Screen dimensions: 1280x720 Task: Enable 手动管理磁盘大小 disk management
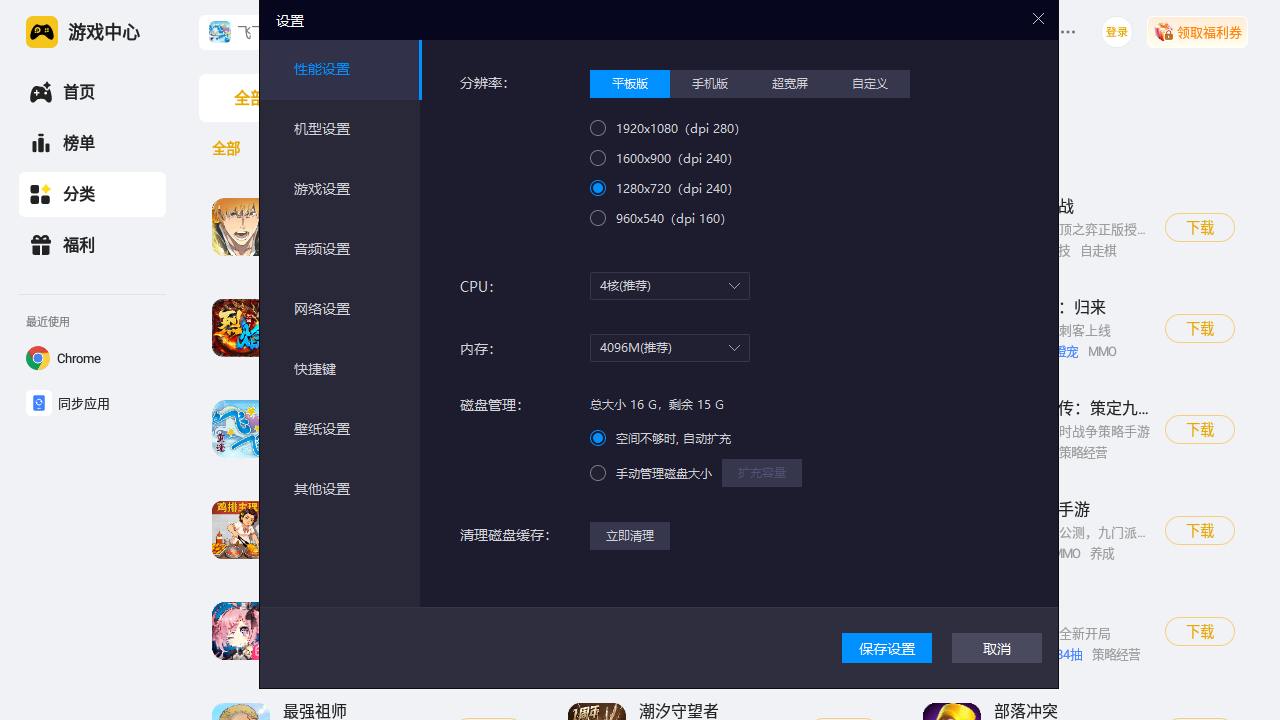598,473
